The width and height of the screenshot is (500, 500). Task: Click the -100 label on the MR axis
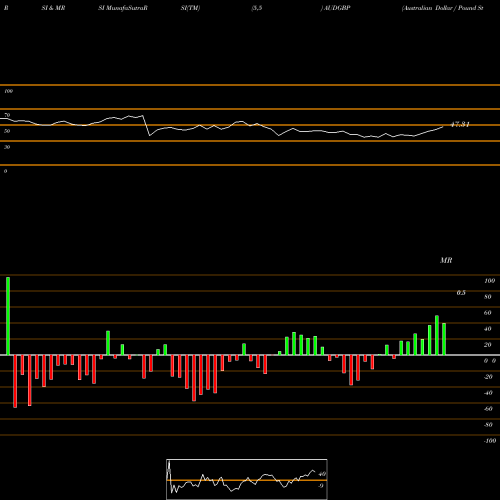(x=490, y=441)
